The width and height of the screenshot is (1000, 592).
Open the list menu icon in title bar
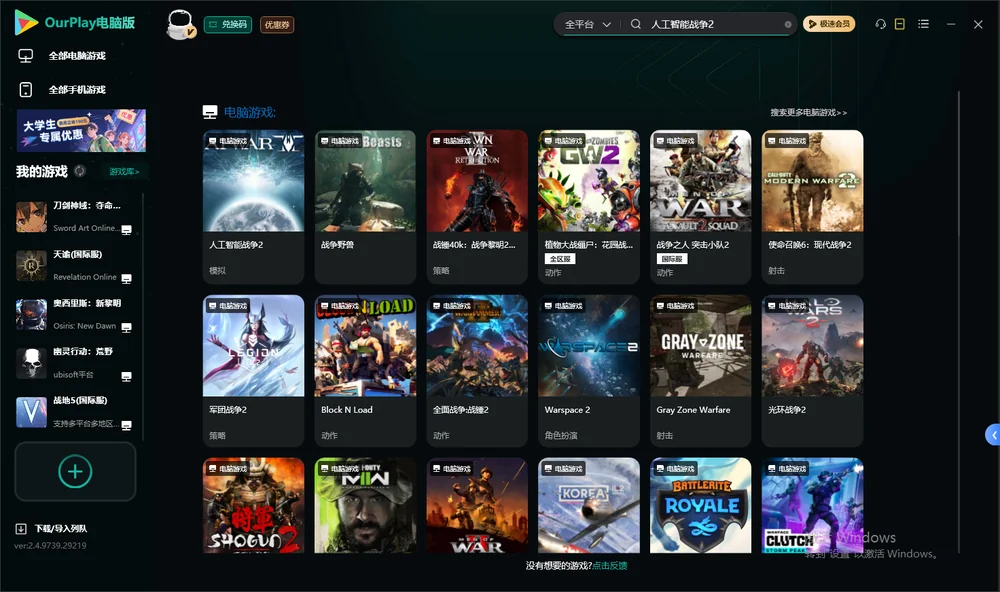pyautogui.click(x=923, y=24)
